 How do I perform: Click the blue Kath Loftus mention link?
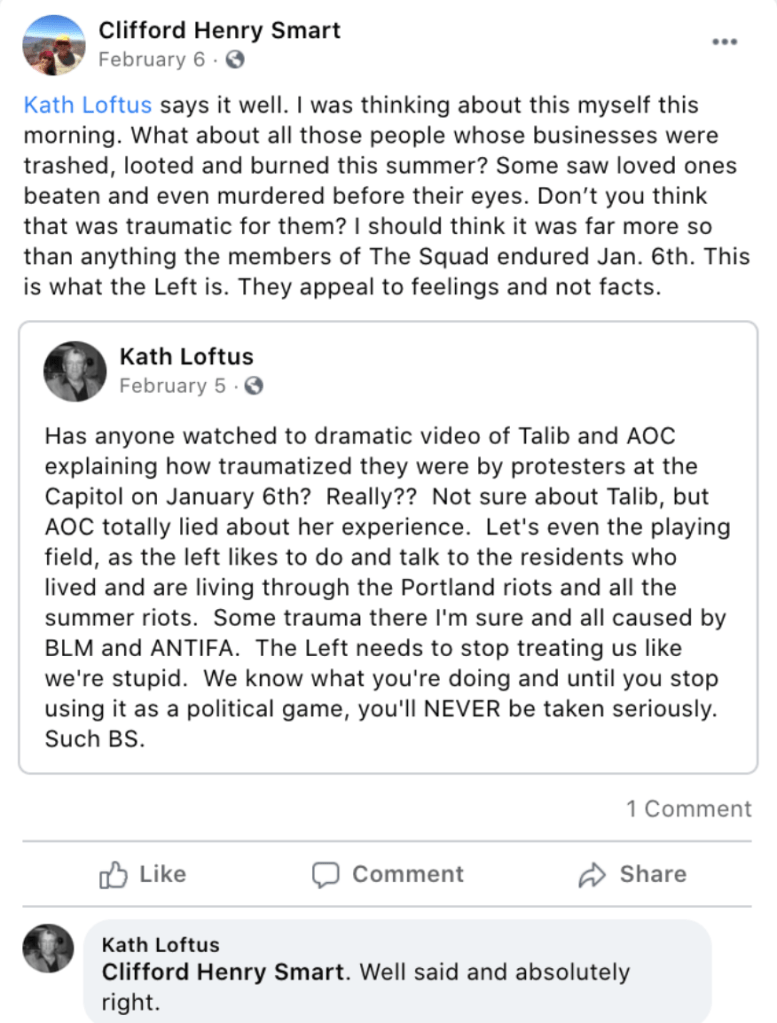pos(88,106)
